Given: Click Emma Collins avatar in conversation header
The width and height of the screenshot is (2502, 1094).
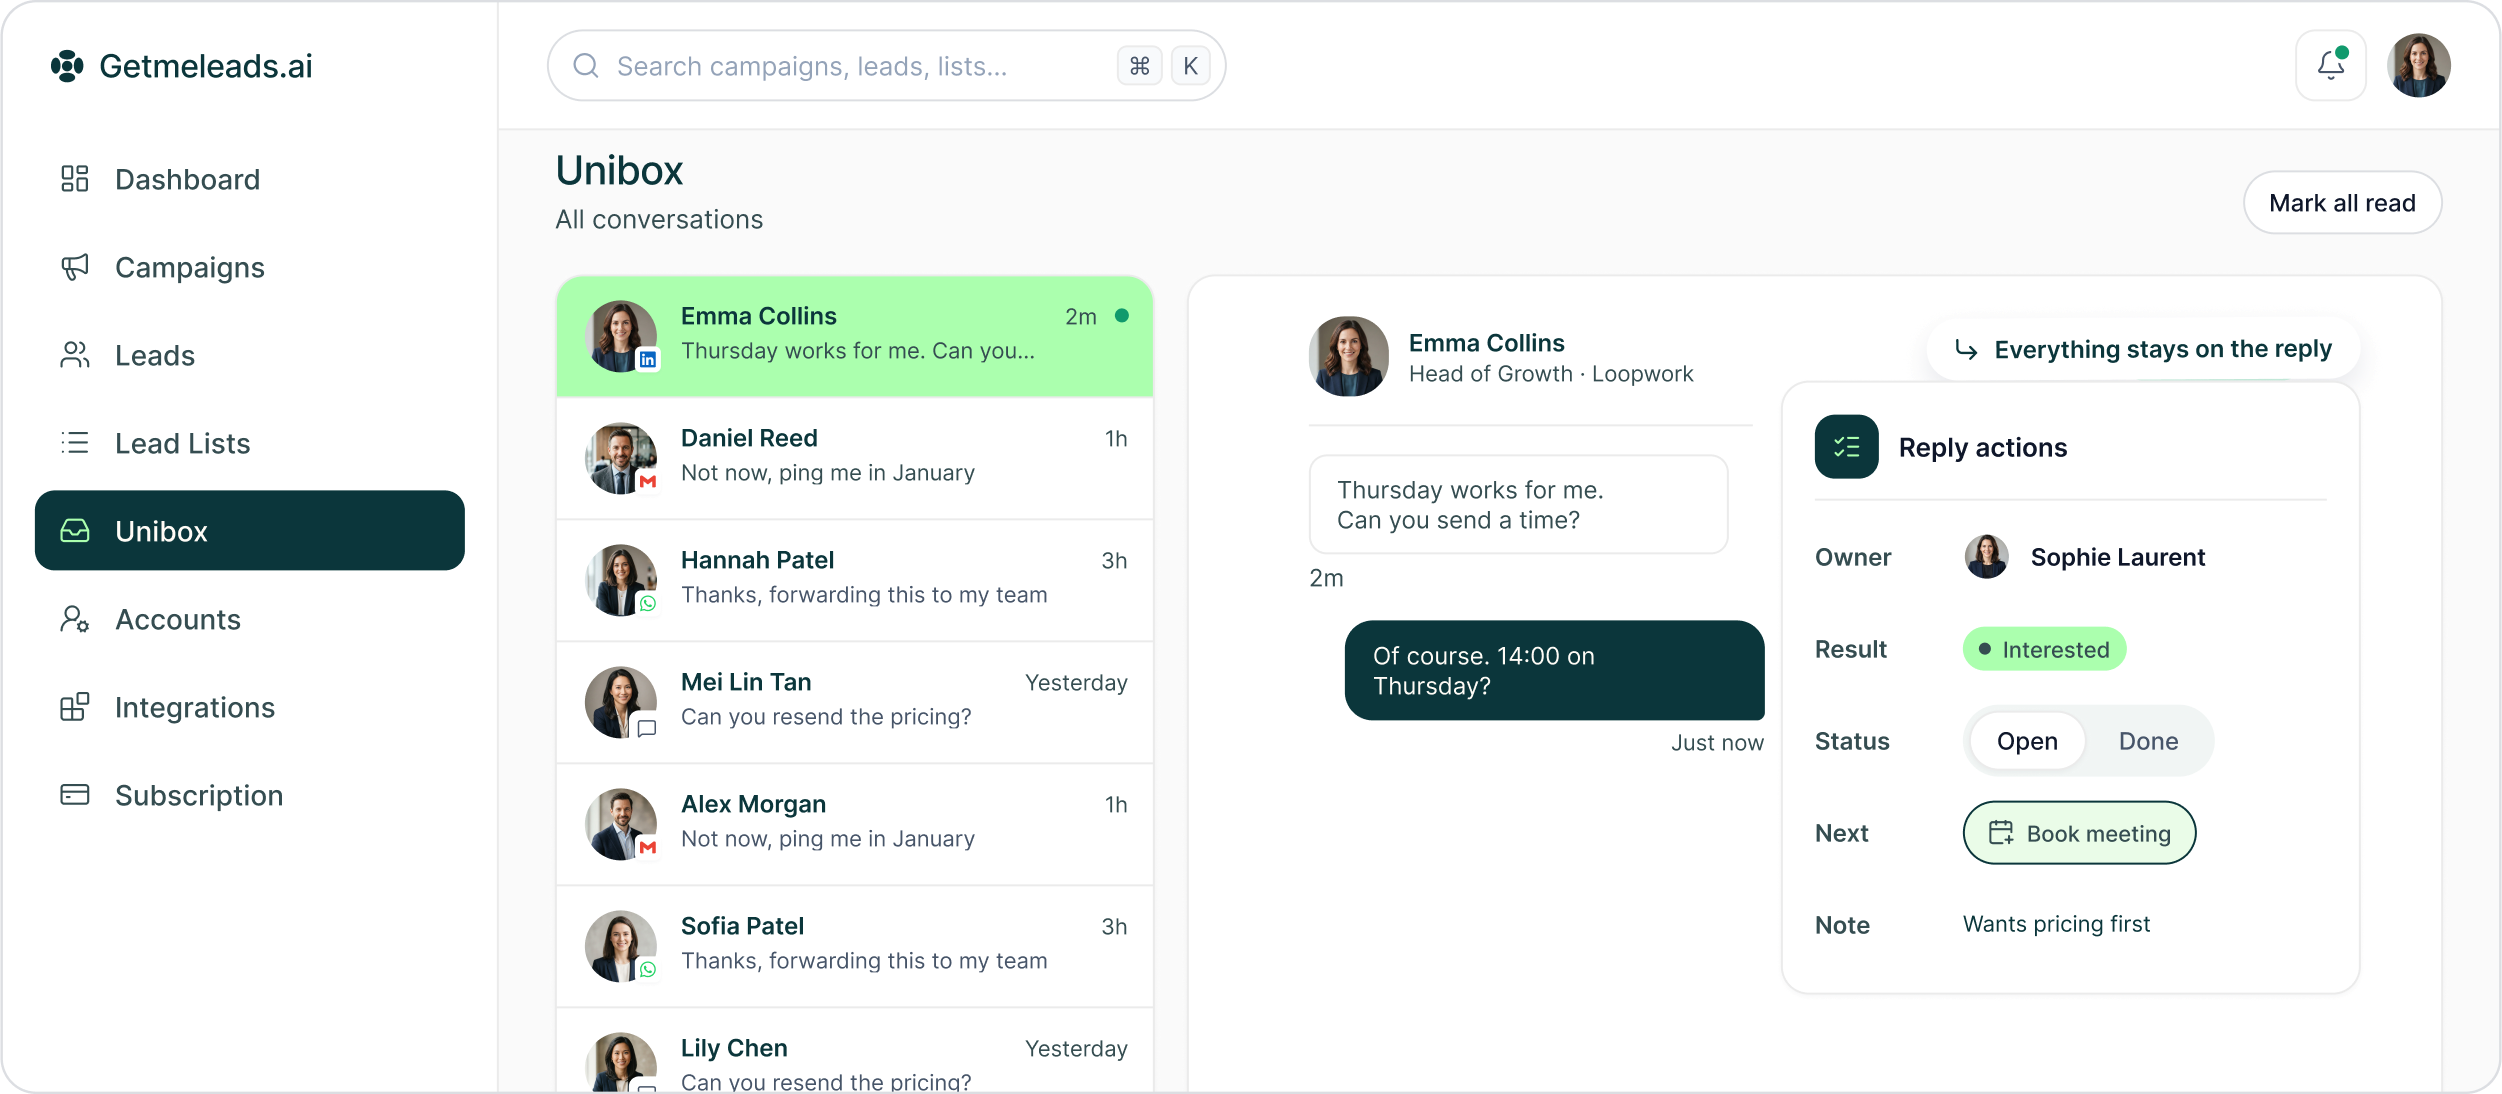Looking at the screenshot, I should (1349, 357).
